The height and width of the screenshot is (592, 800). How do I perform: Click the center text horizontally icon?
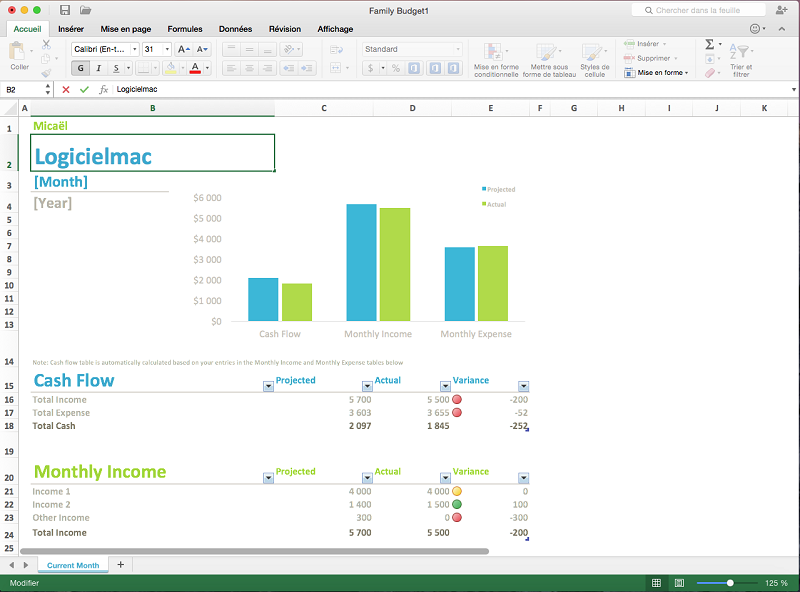249,68
